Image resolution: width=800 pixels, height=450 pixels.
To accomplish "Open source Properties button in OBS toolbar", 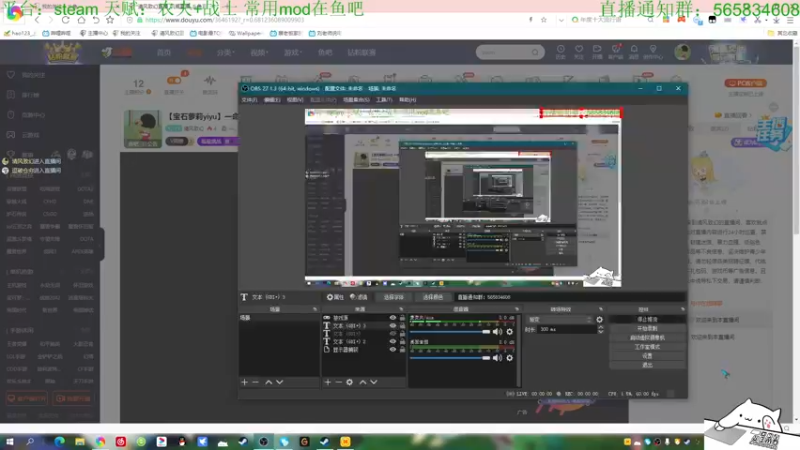I will click(x=335, y=297).
